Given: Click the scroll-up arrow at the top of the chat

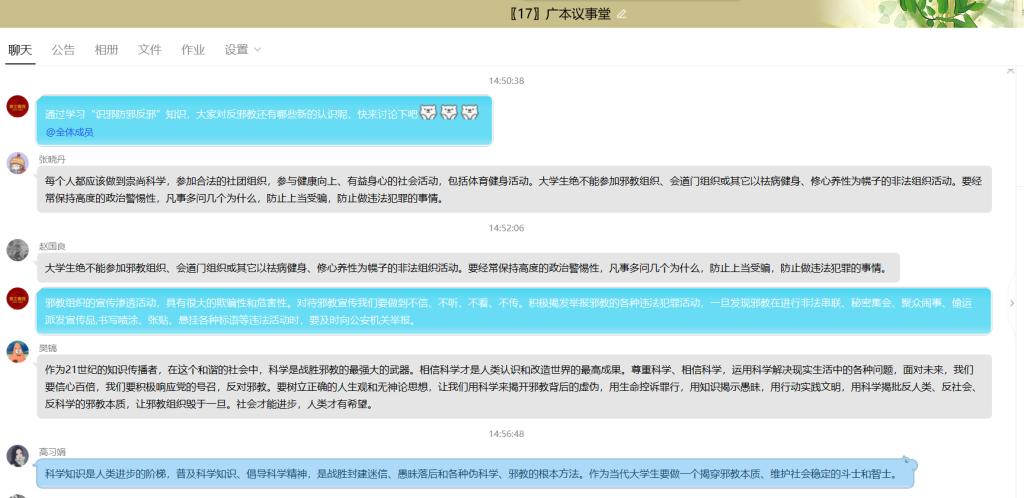Looking at the screenshot, I should point(1011,72).
